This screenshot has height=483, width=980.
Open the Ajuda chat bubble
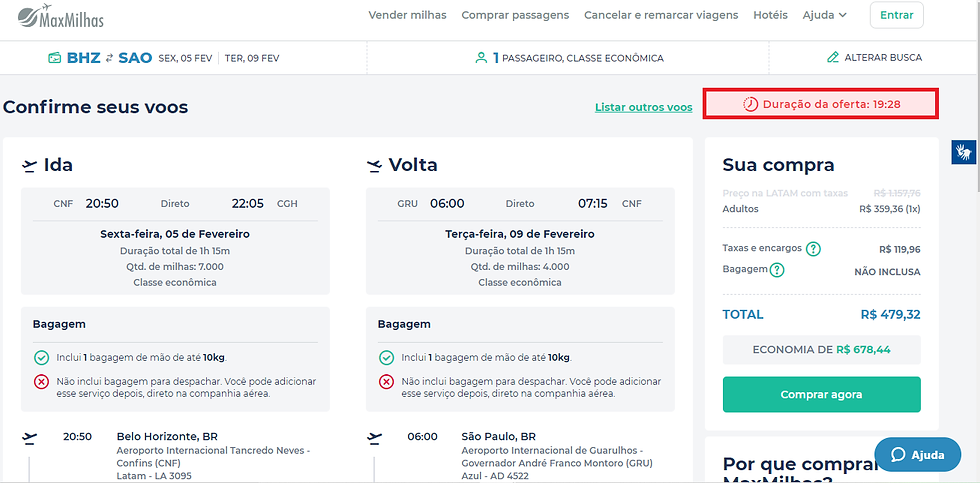pyautogui.click(x=918, y=455)
